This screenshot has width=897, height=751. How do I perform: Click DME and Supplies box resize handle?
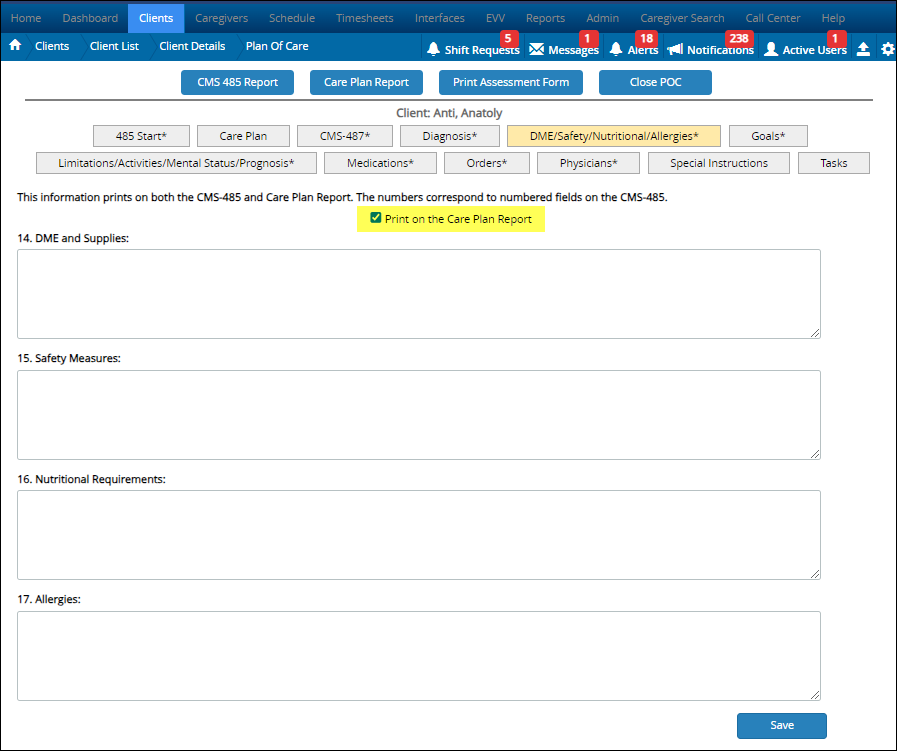[x=815, y=333]
